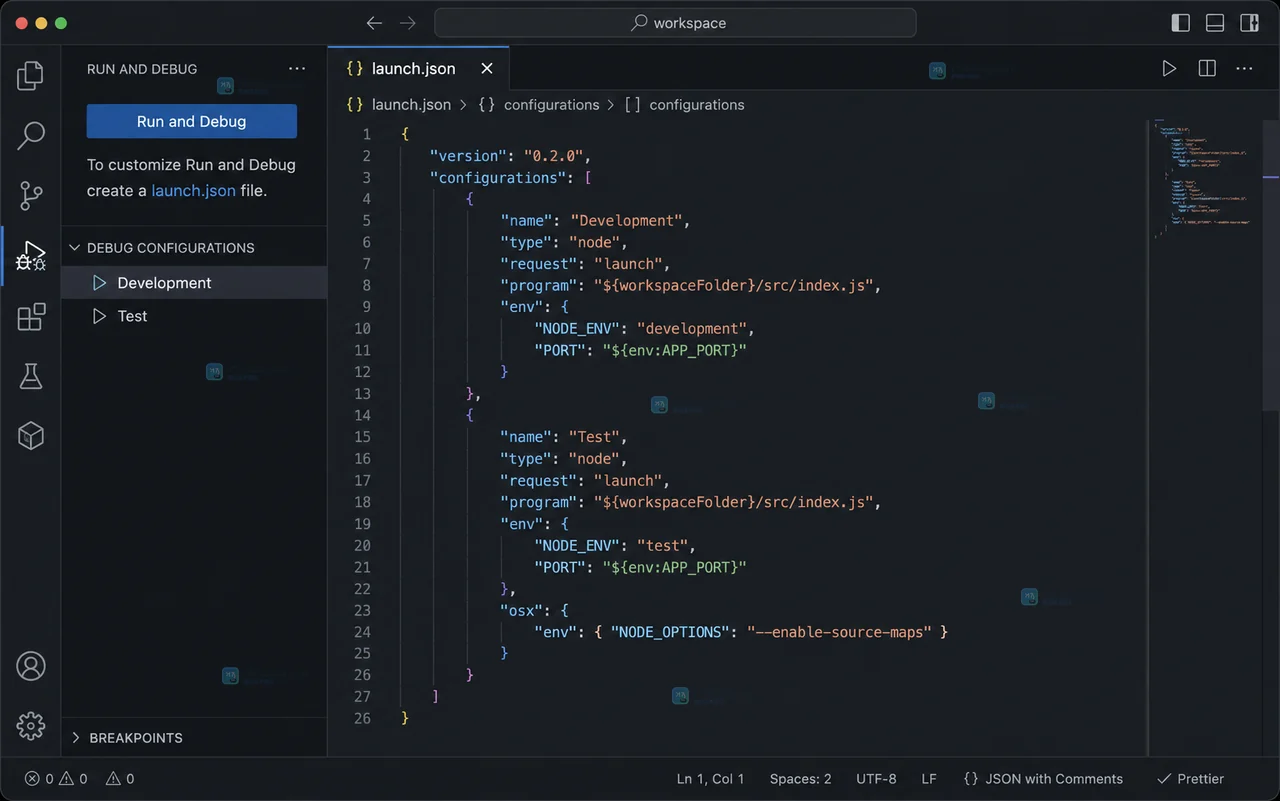Click "--enable-source-maps" string
1280x801 pixels.
839,632
